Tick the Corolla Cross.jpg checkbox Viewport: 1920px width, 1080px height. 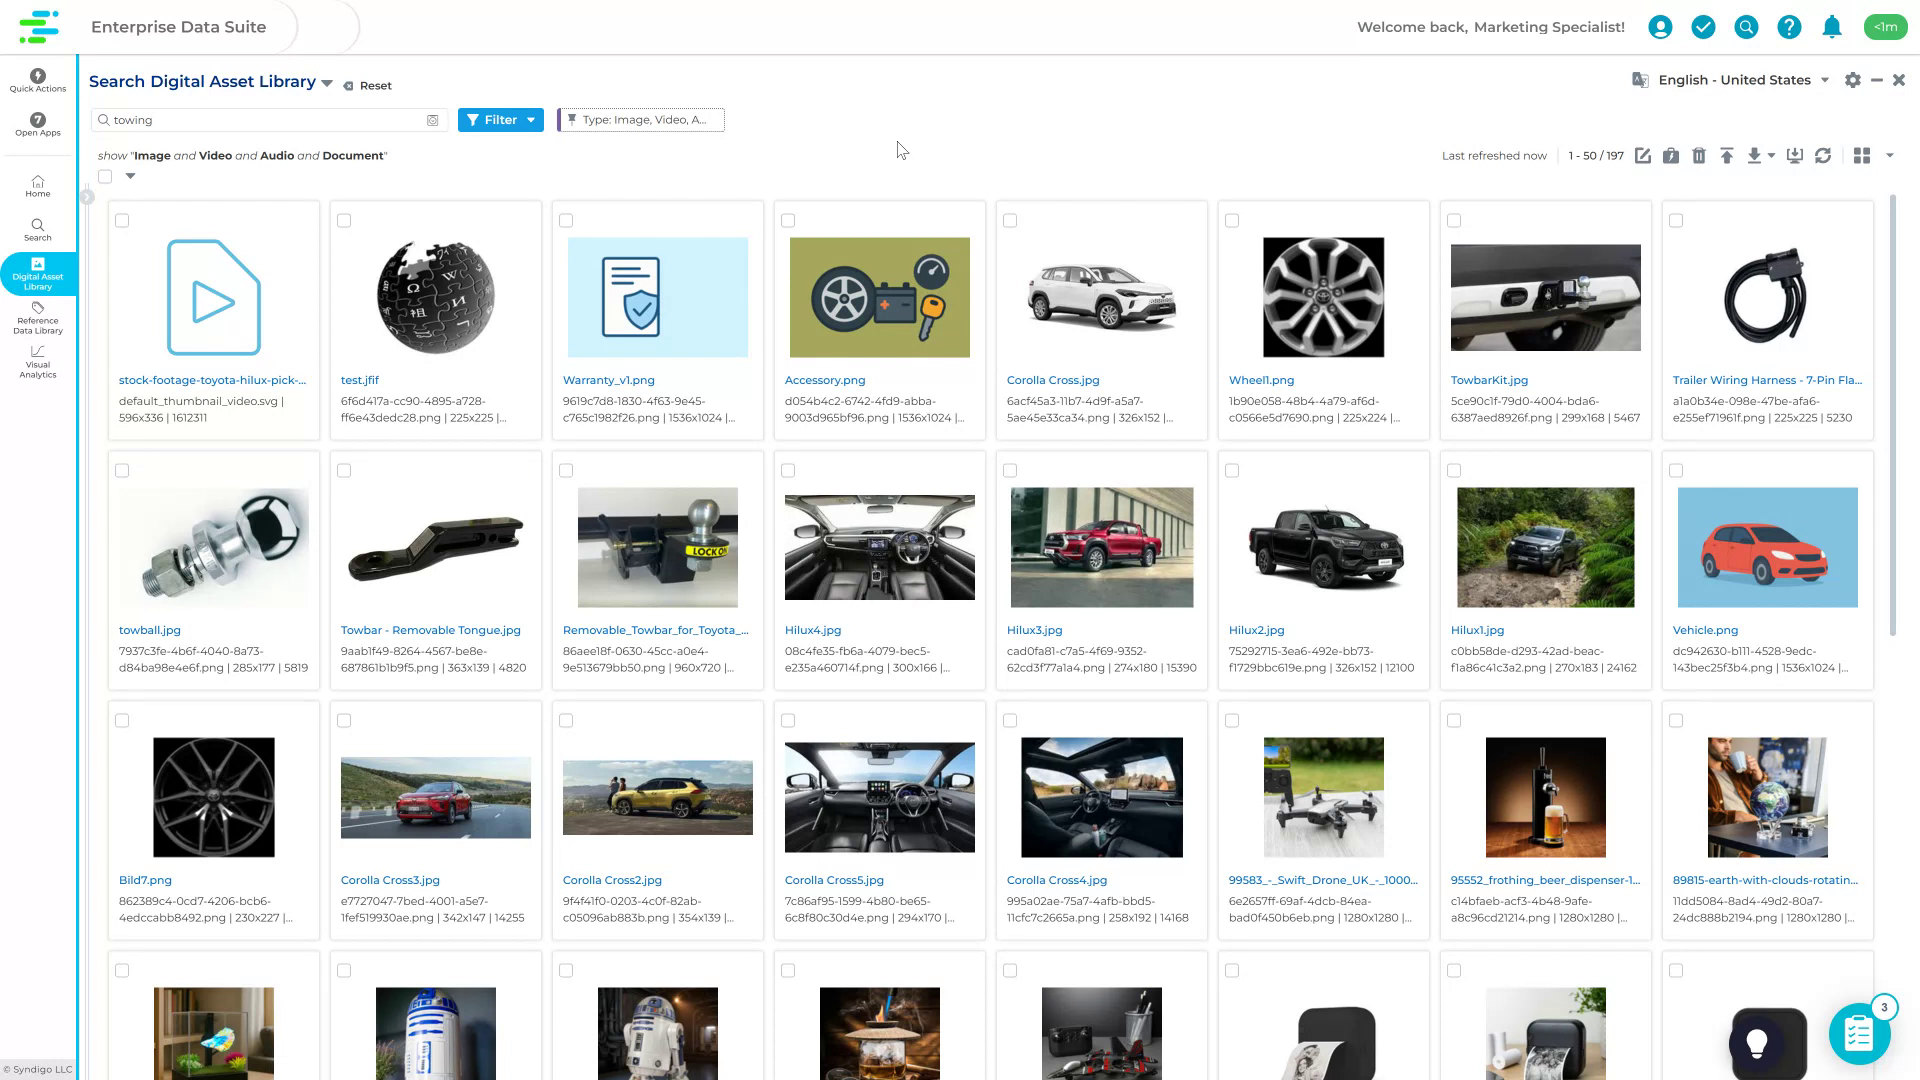pos(1010,220)
